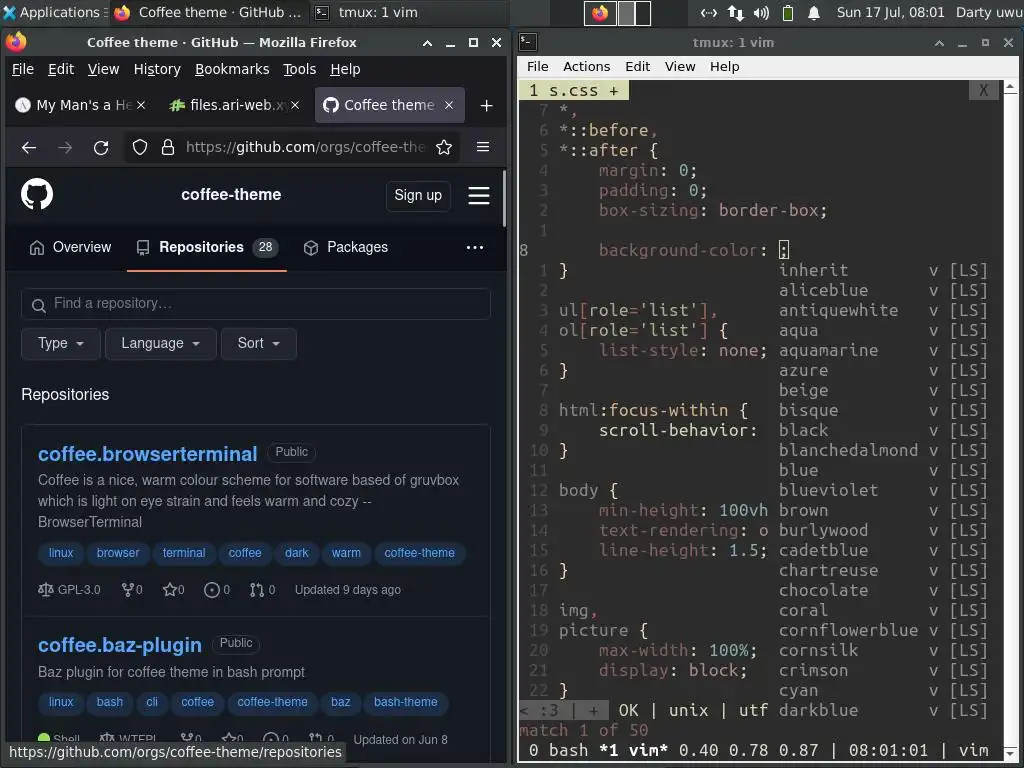Click the stars icon on coffee.browserterminal
This screenshot has height=768, width=1024.
click(170, 590)
